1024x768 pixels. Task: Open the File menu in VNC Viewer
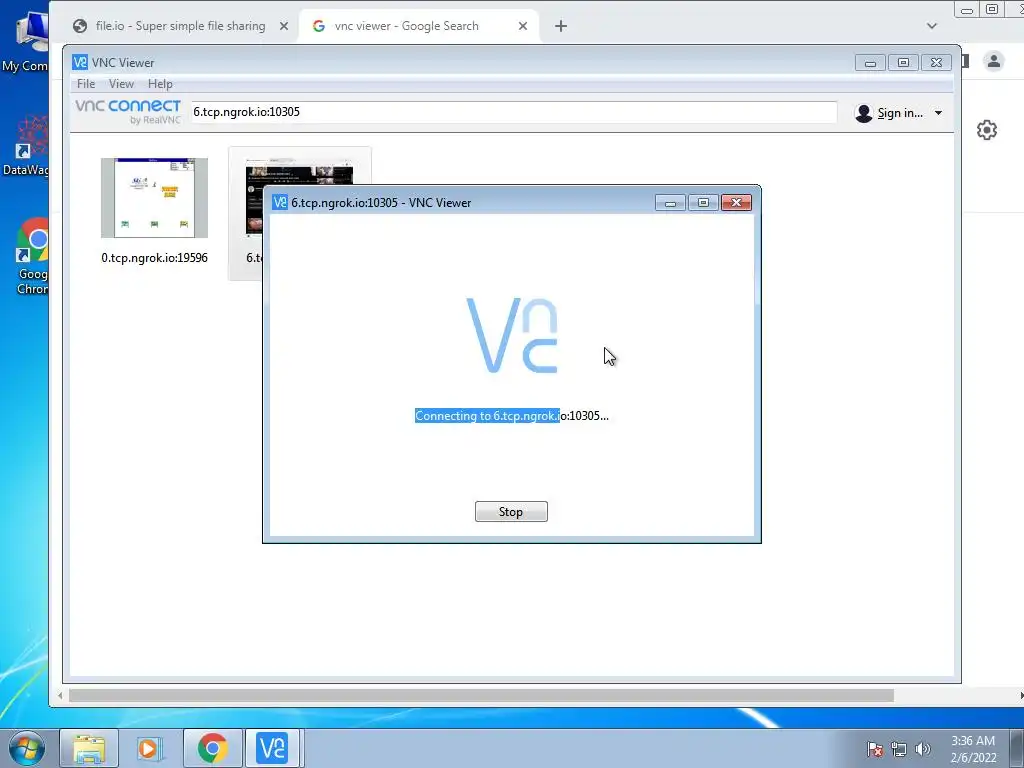tap(86, 84)
